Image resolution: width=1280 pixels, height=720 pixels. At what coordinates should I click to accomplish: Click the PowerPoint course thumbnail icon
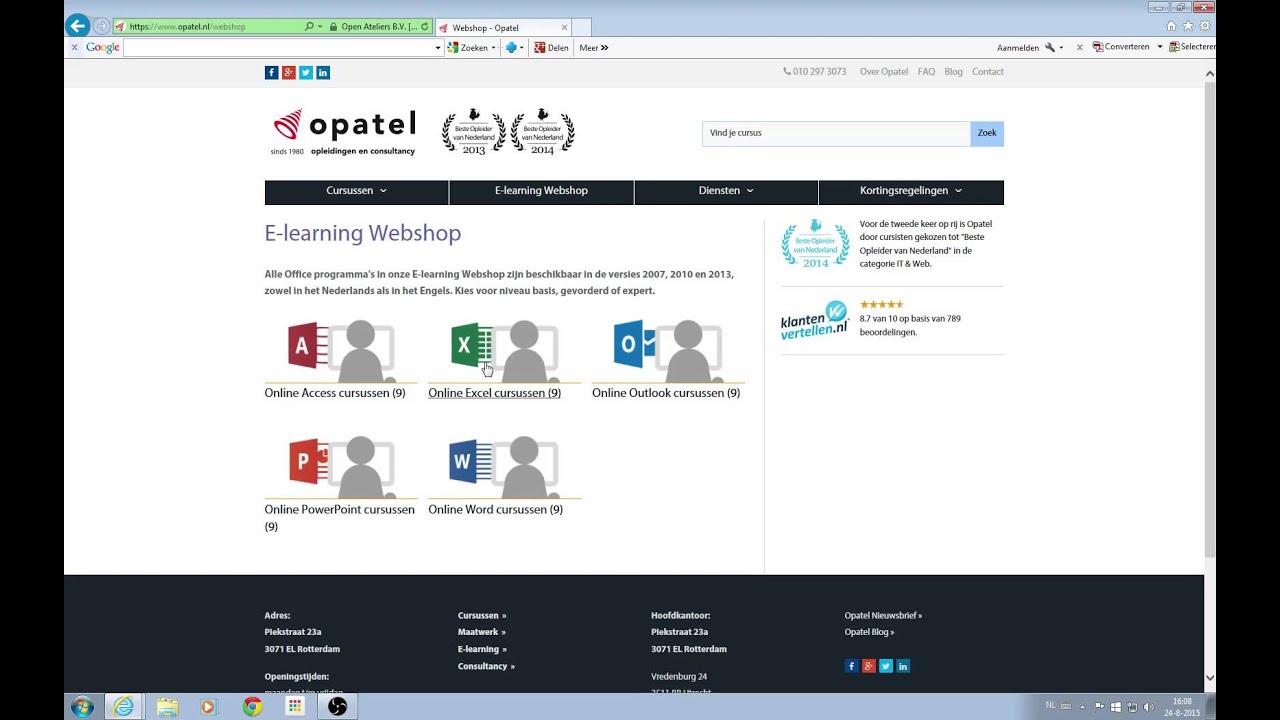340,466
